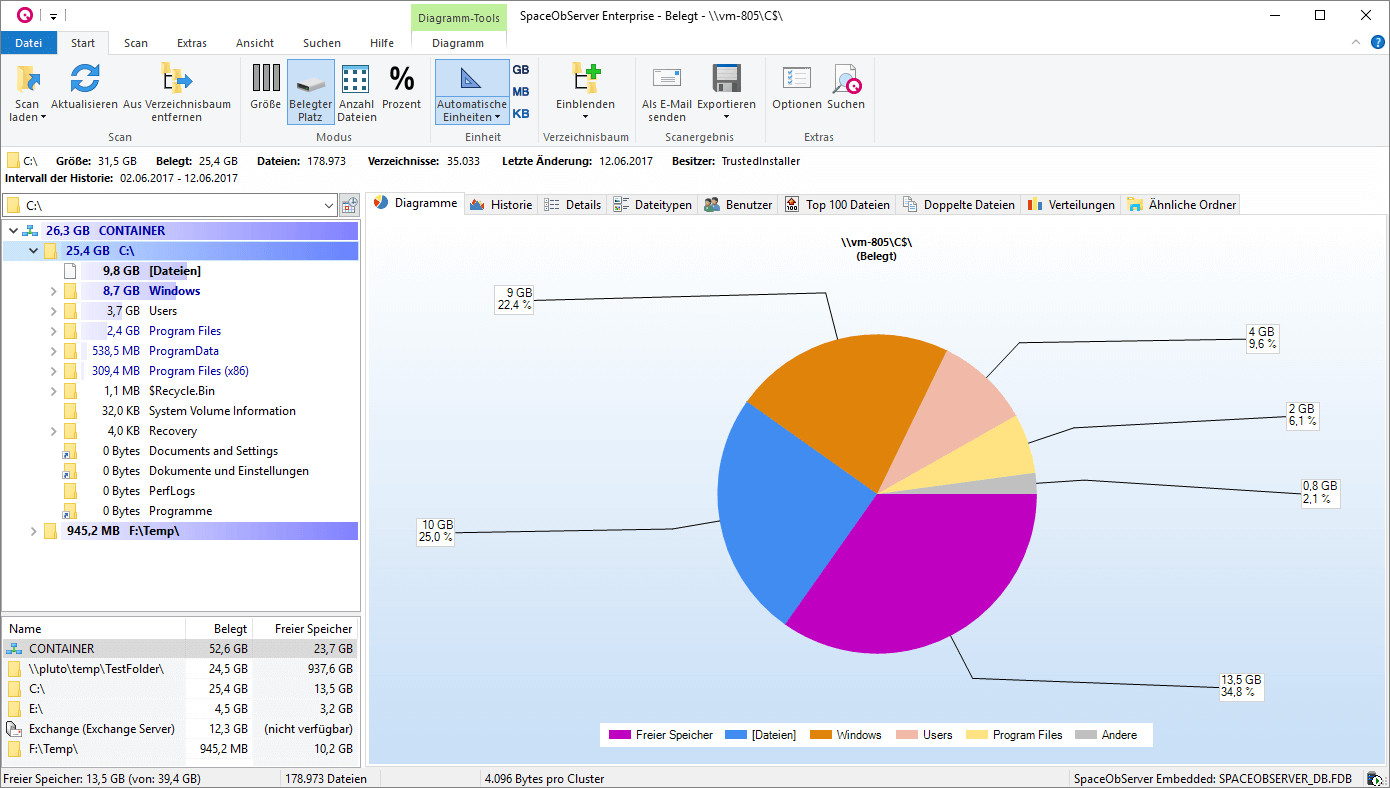Click the [Dateien] legend blue swatch
This screenshot has width=1390, height=788.
click(735, 735)
